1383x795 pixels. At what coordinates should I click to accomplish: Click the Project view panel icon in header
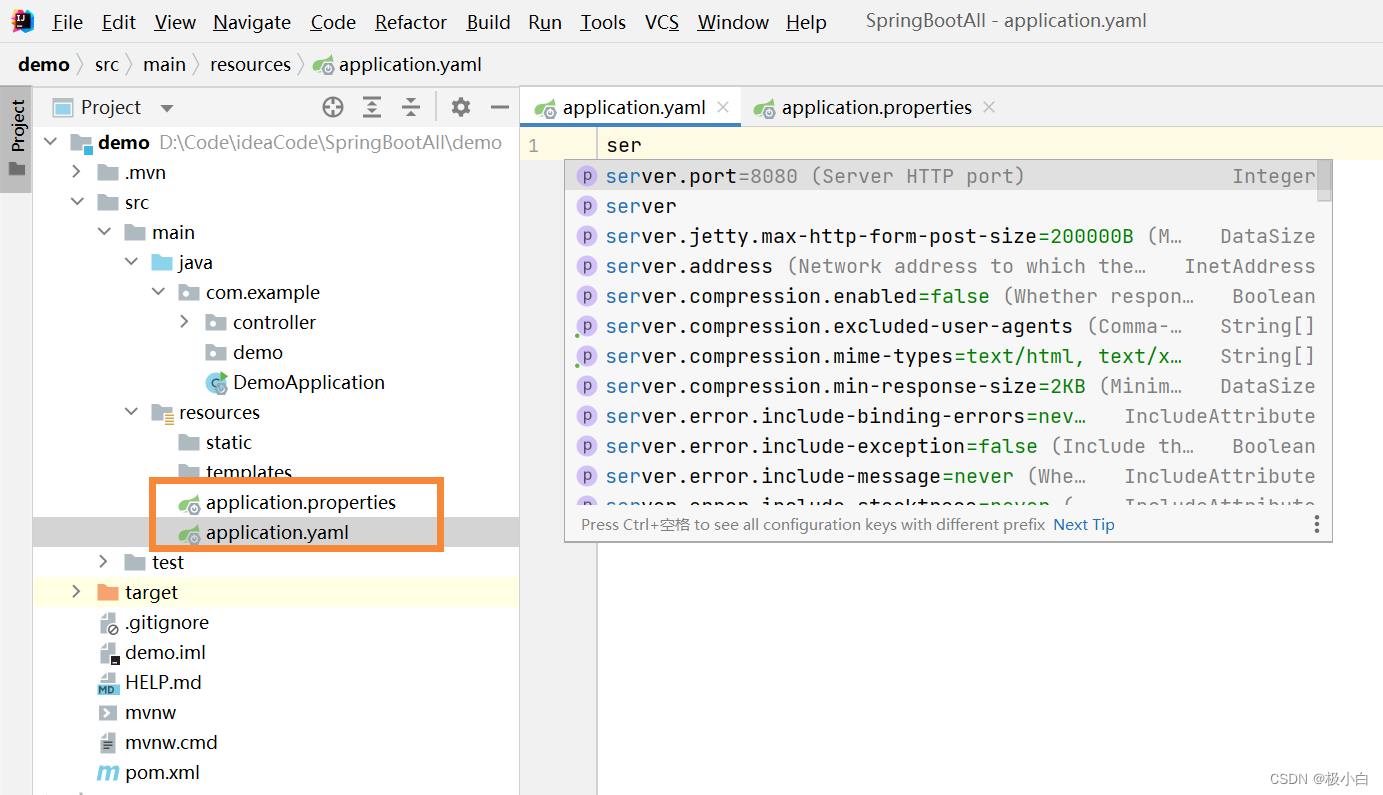[63, 107]
